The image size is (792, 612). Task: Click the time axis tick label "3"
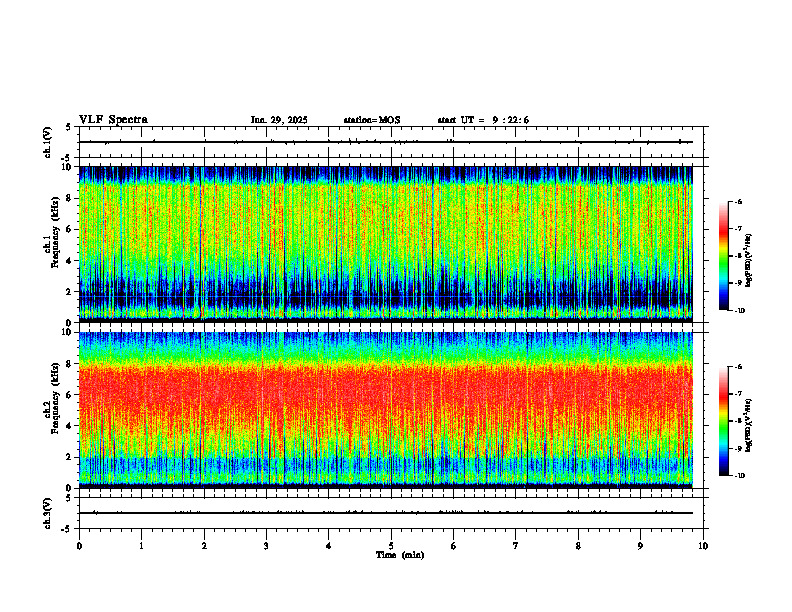[266, 546]
